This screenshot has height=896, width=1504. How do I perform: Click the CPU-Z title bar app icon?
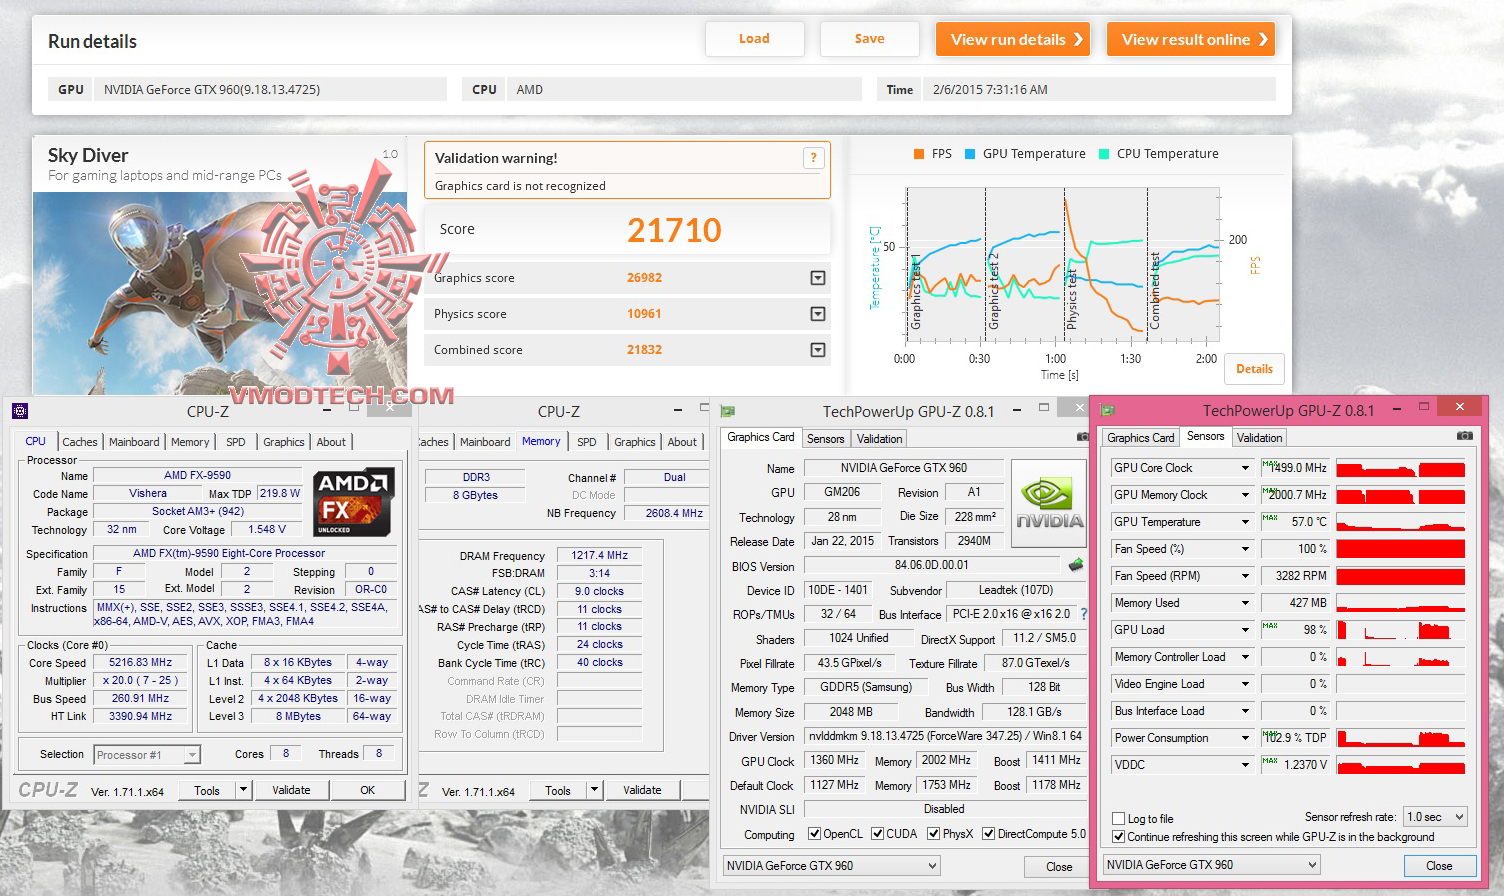coord(20,410)
